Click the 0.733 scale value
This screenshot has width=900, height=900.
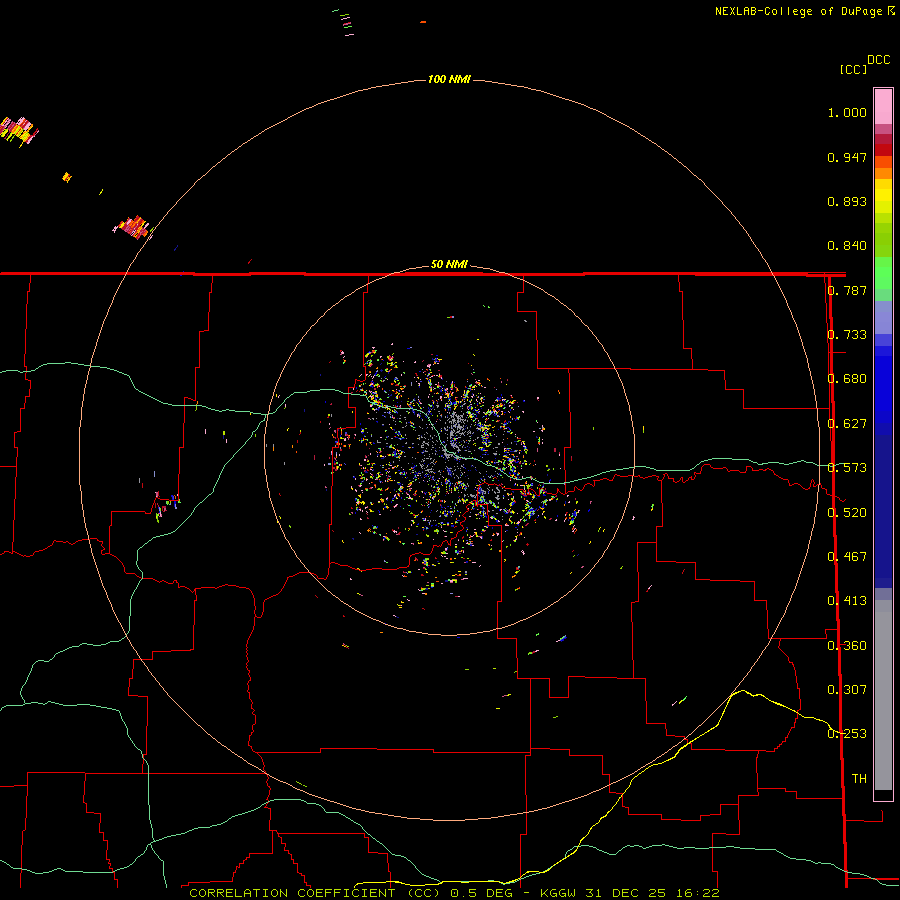tap(847, 335)
